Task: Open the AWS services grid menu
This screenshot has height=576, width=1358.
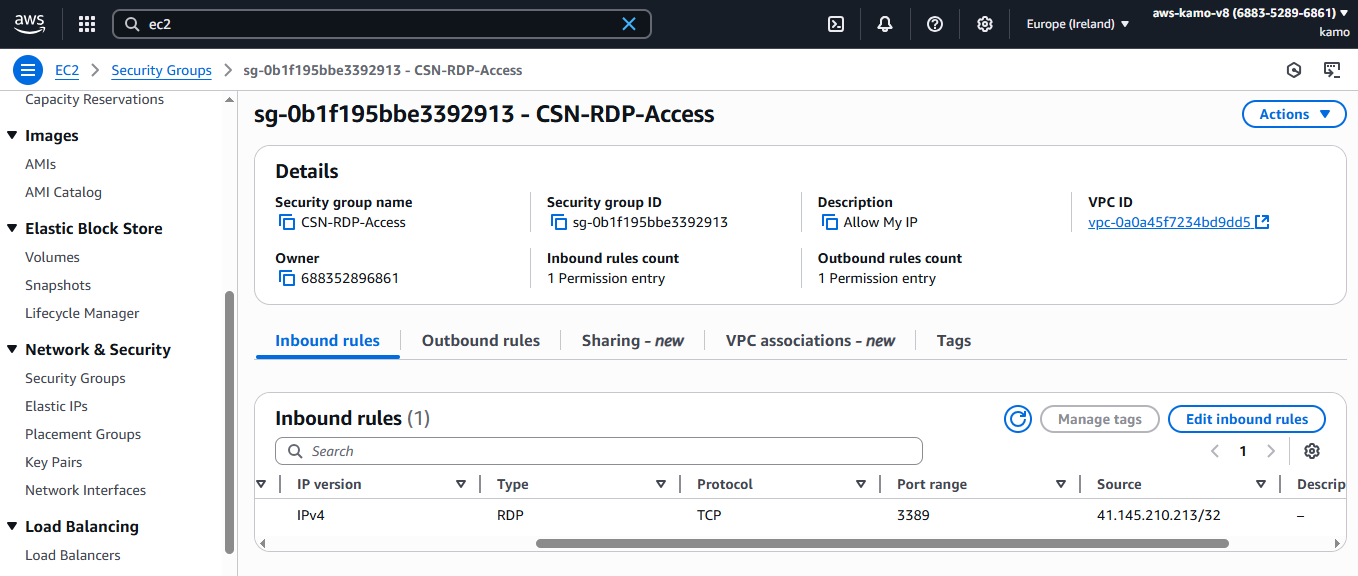Action: (86, 23)
